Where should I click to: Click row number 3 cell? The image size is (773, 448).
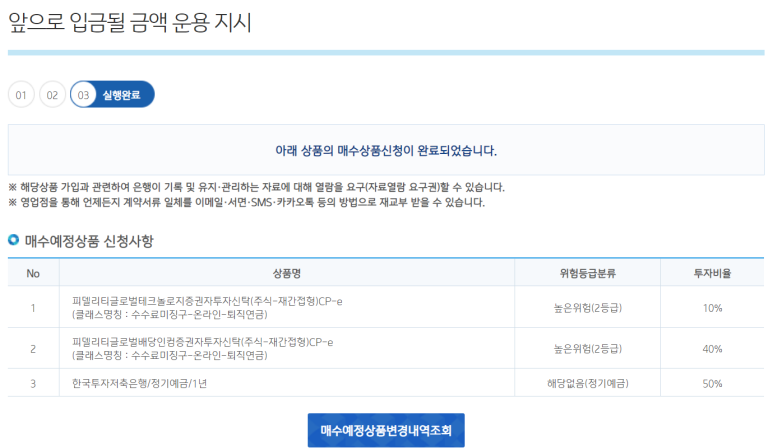[x=33, y=383]
